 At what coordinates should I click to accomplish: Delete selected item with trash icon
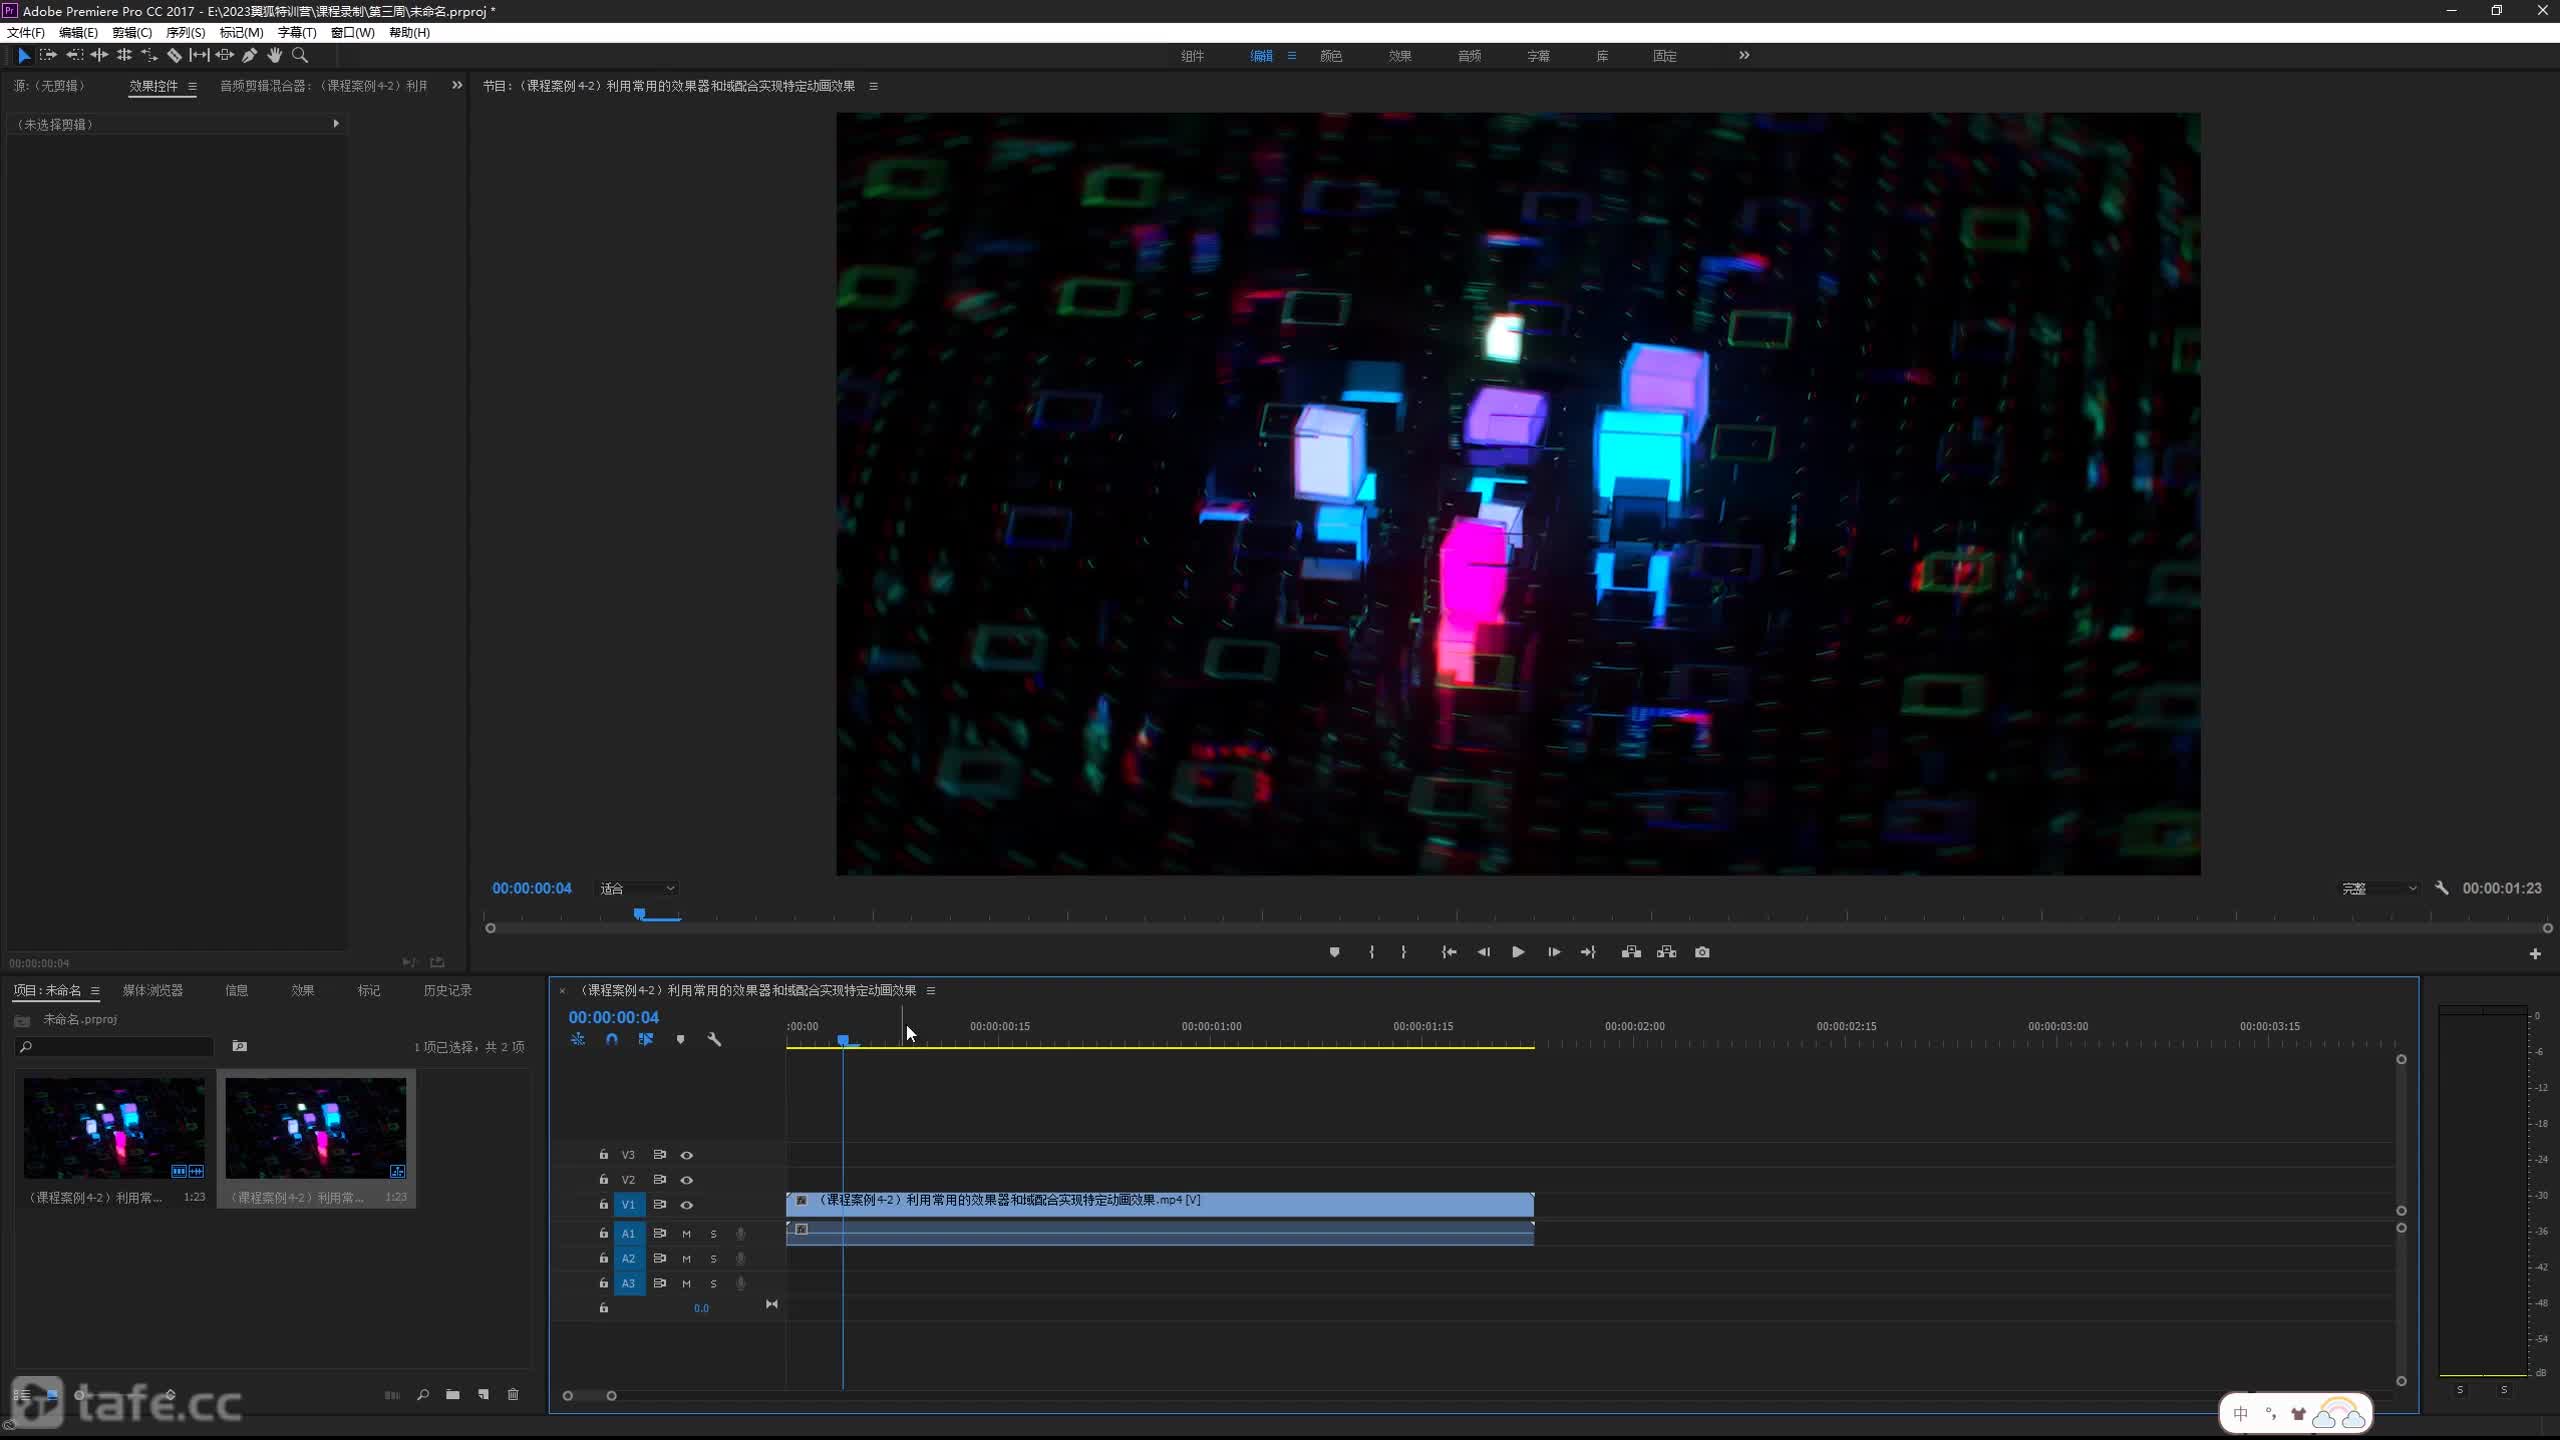[x=513, y=1394]
